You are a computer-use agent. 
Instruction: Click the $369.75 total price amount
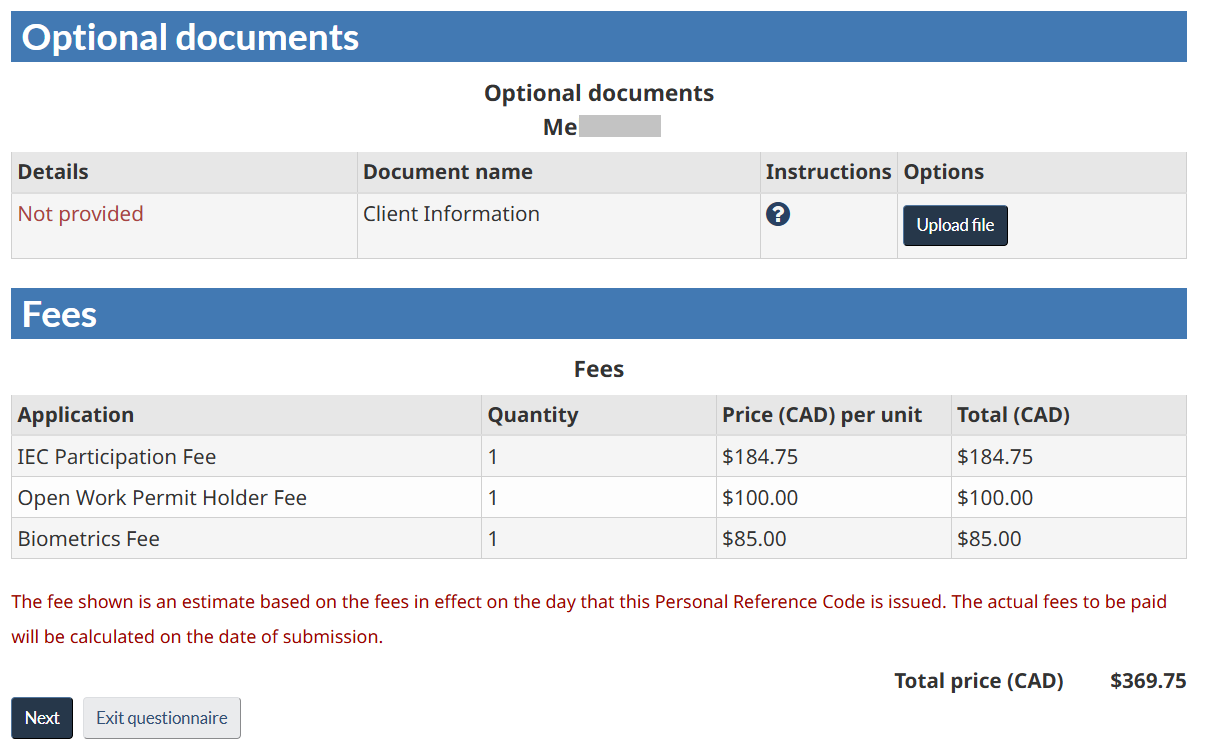coord(1148,681)
